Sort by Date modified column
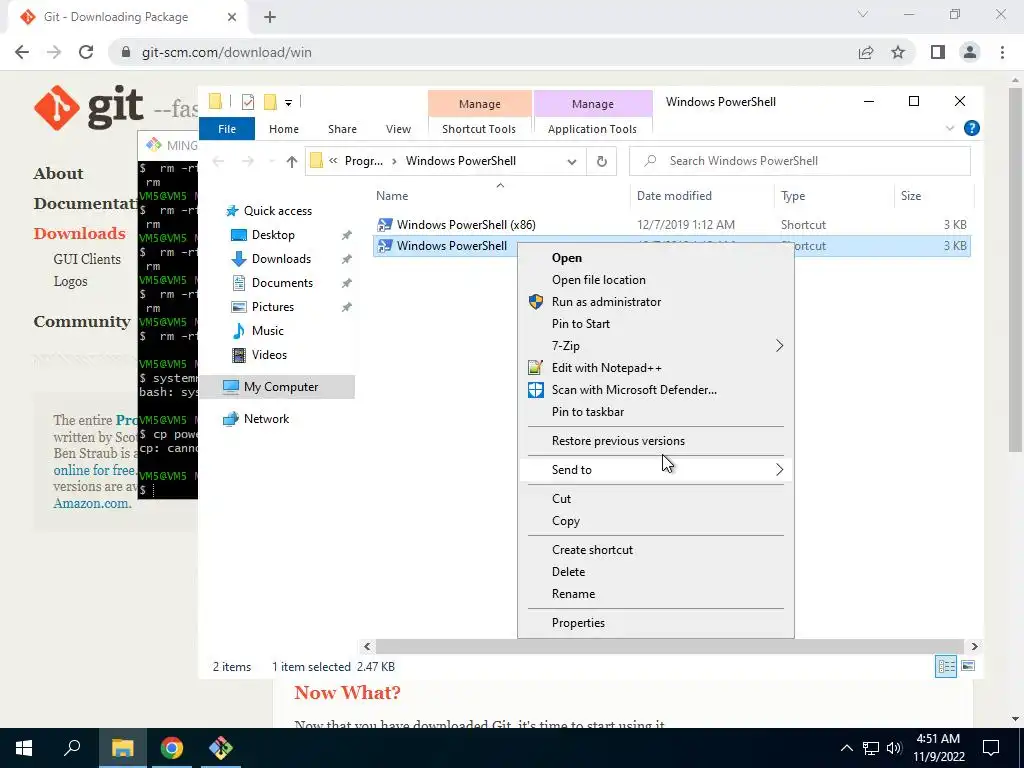 click(x=674, y=196)
